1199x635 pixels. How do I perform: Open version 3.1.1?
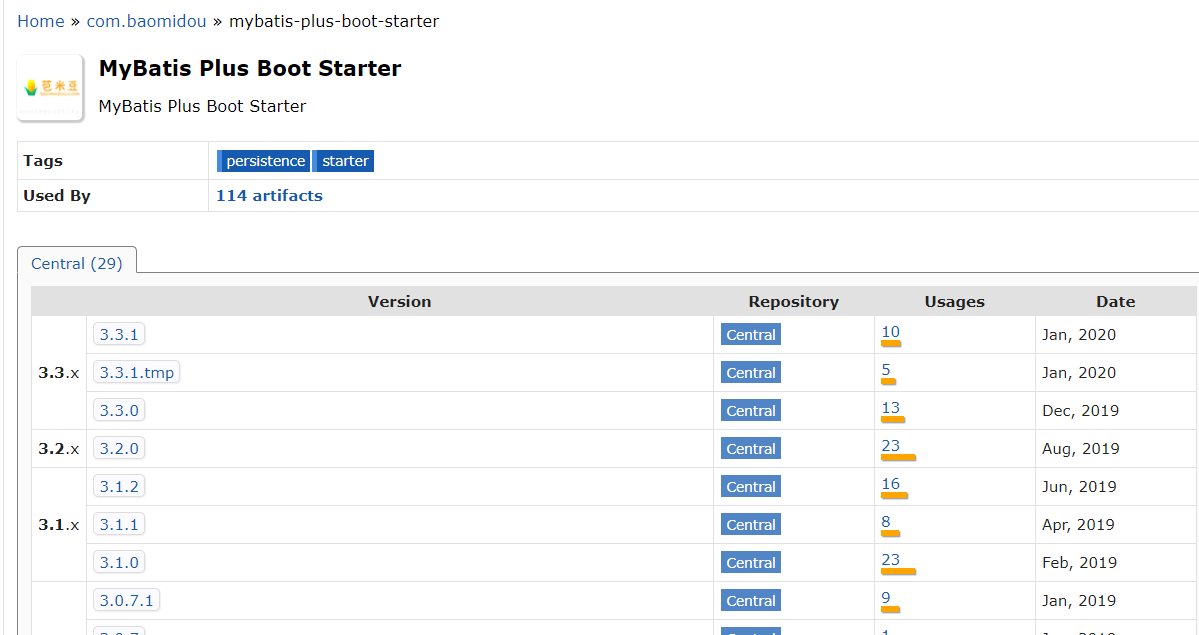(x=119, y=525)
